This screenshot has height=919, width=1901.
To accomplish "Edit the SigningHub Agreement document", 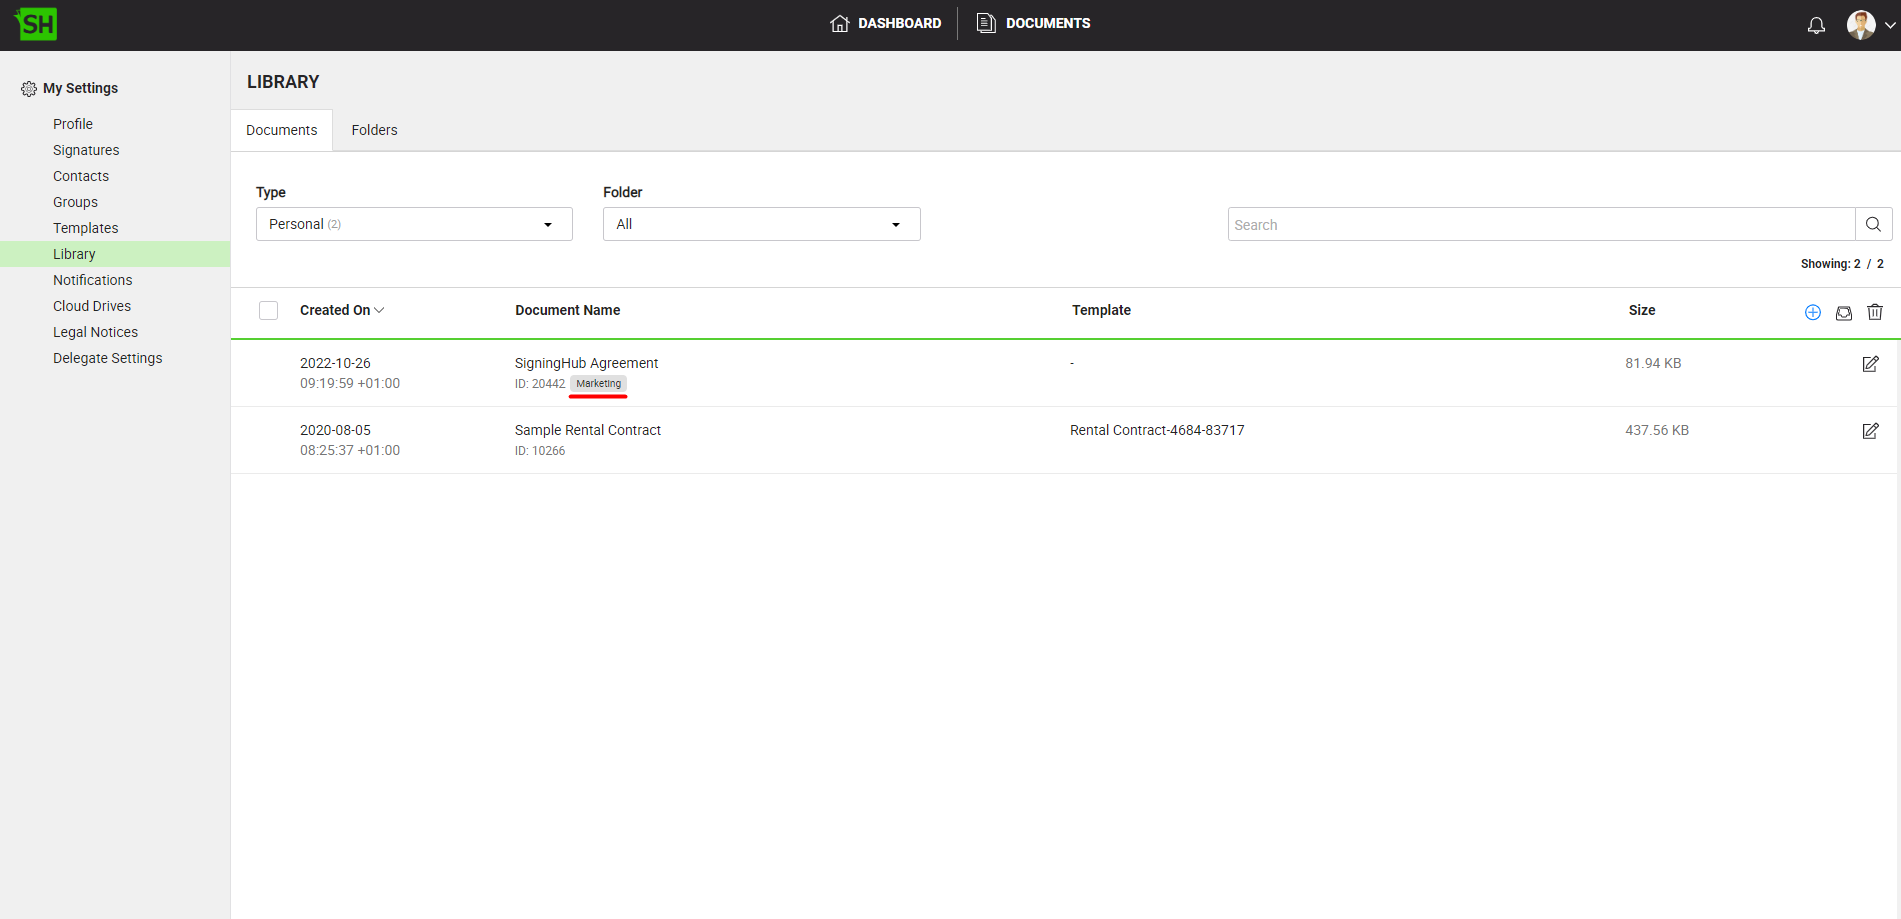I will pos(1870,364).
